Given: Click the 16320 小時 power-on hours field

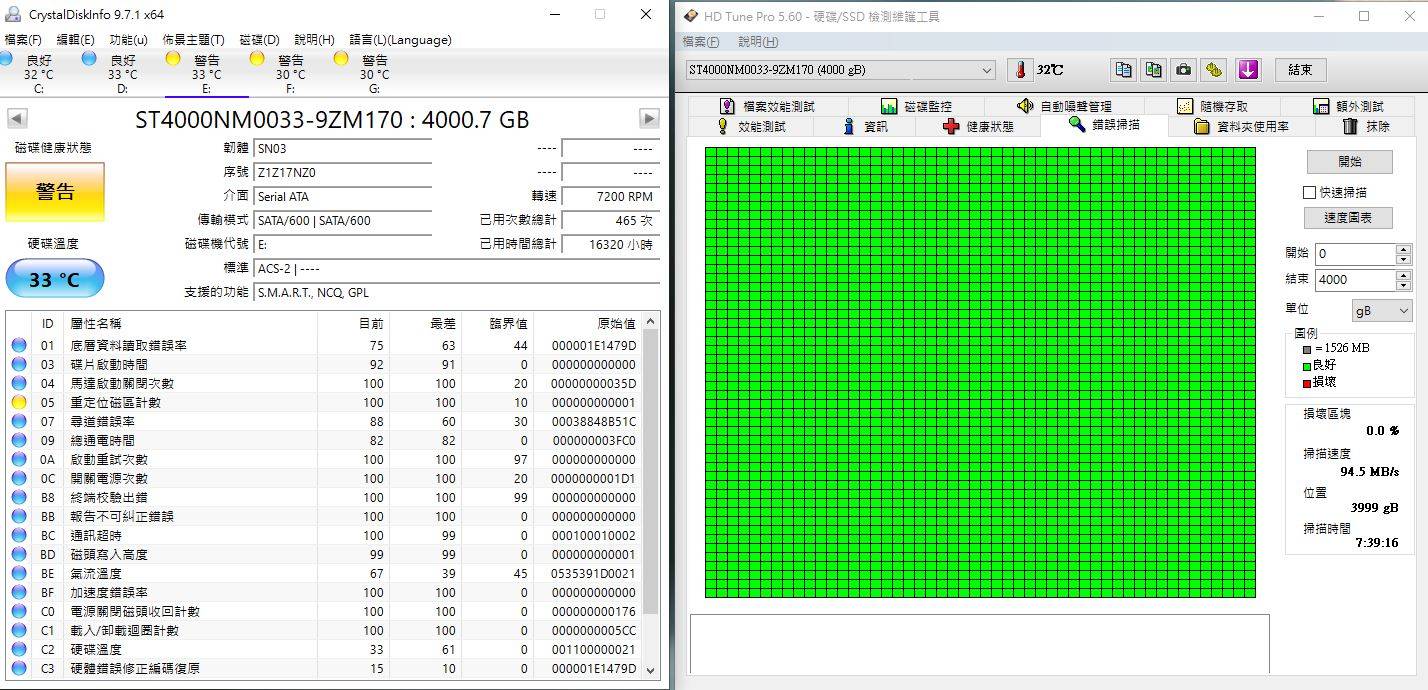Looking at the screenshot, I should (610, 244).
